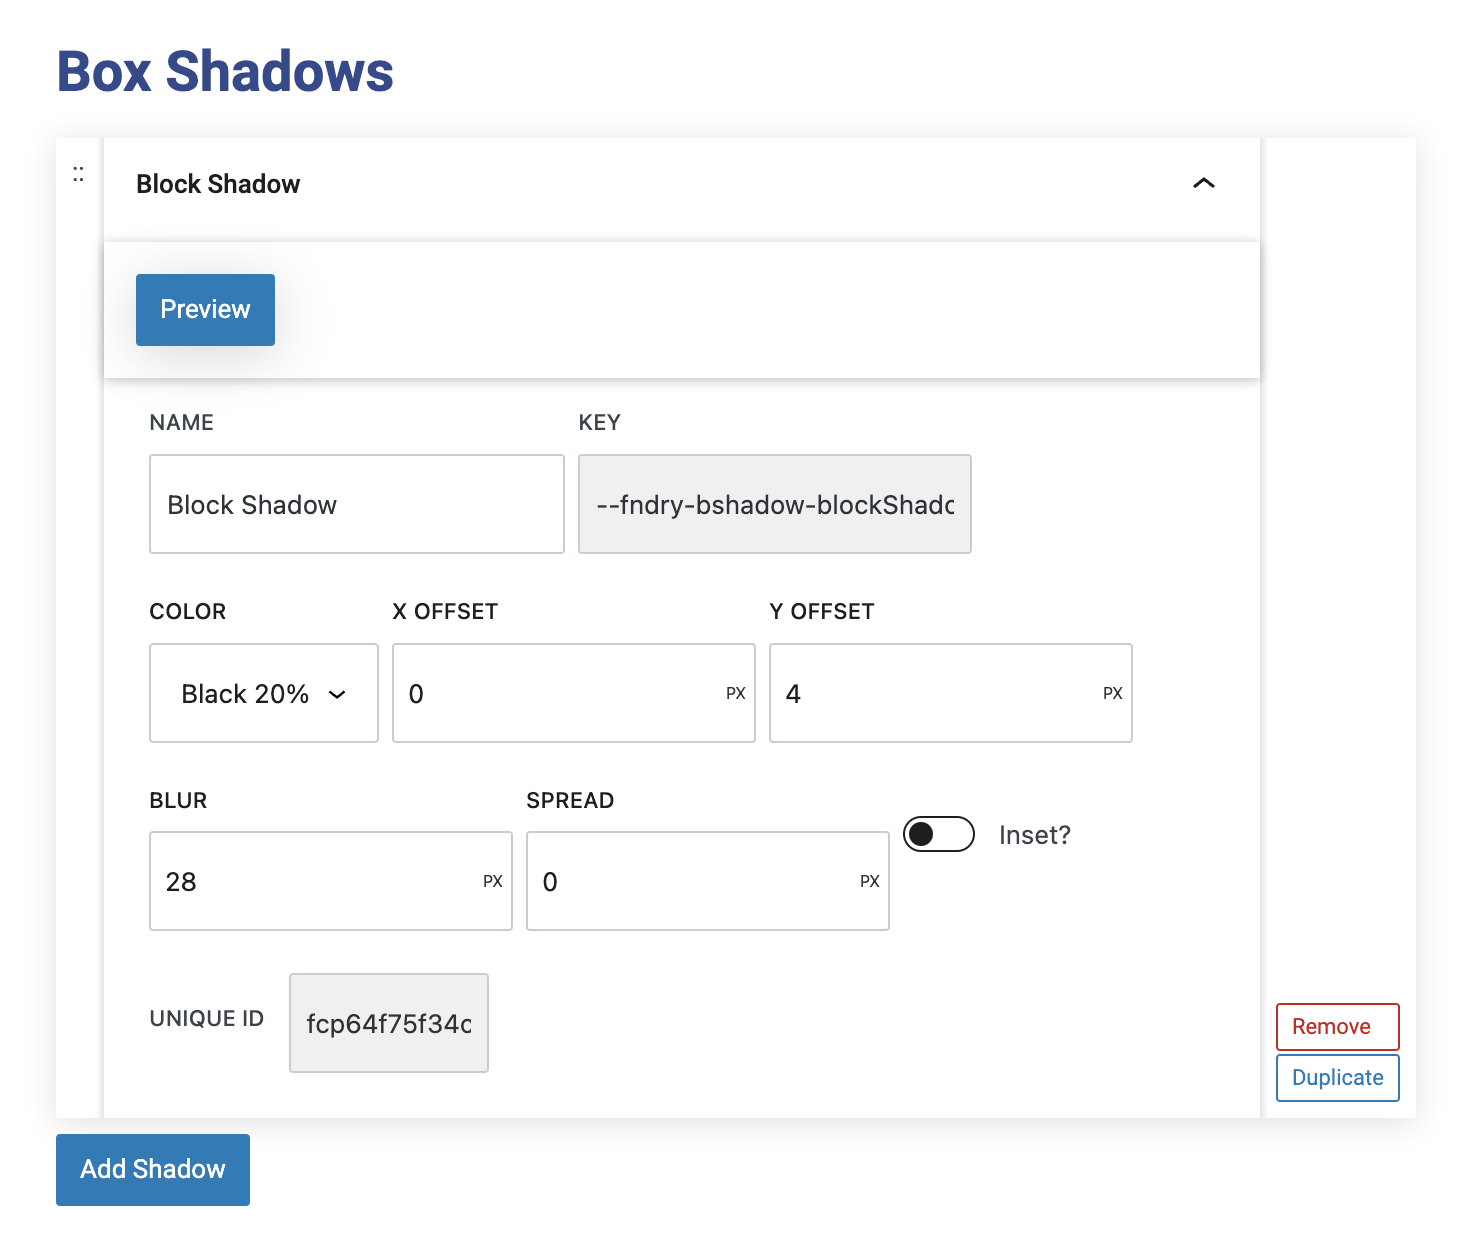1478x1250 pixels.
Task: Click the Unique ID field
Action: coord(388,1023)
